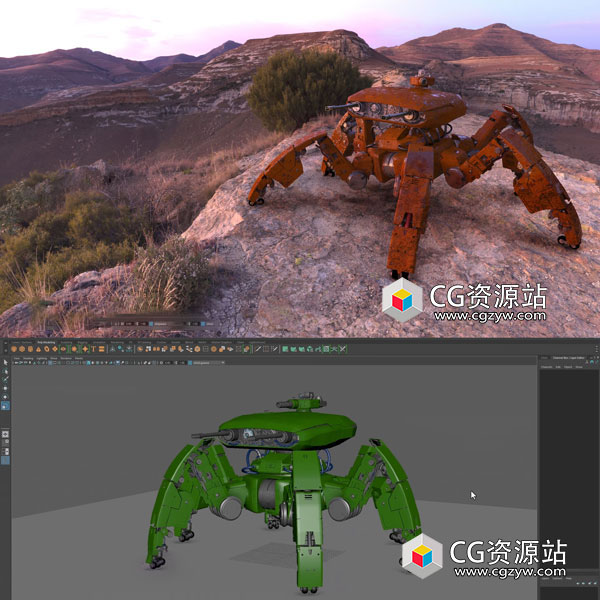Create a polygon plane from the shelf
600x600 pixels.
pos(55,349)
